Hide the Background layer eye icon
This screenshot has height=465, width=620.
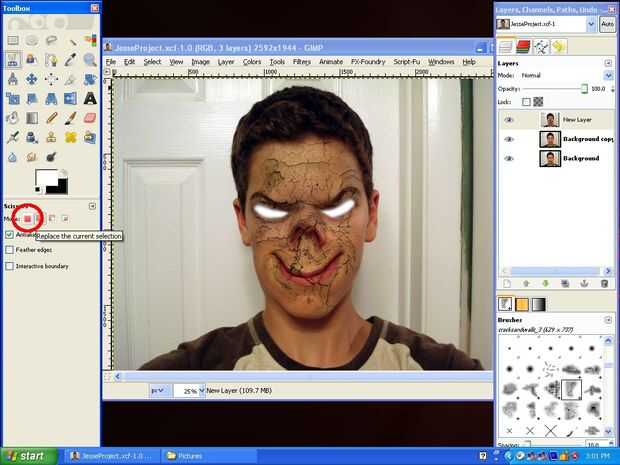[x=509, y=158]
